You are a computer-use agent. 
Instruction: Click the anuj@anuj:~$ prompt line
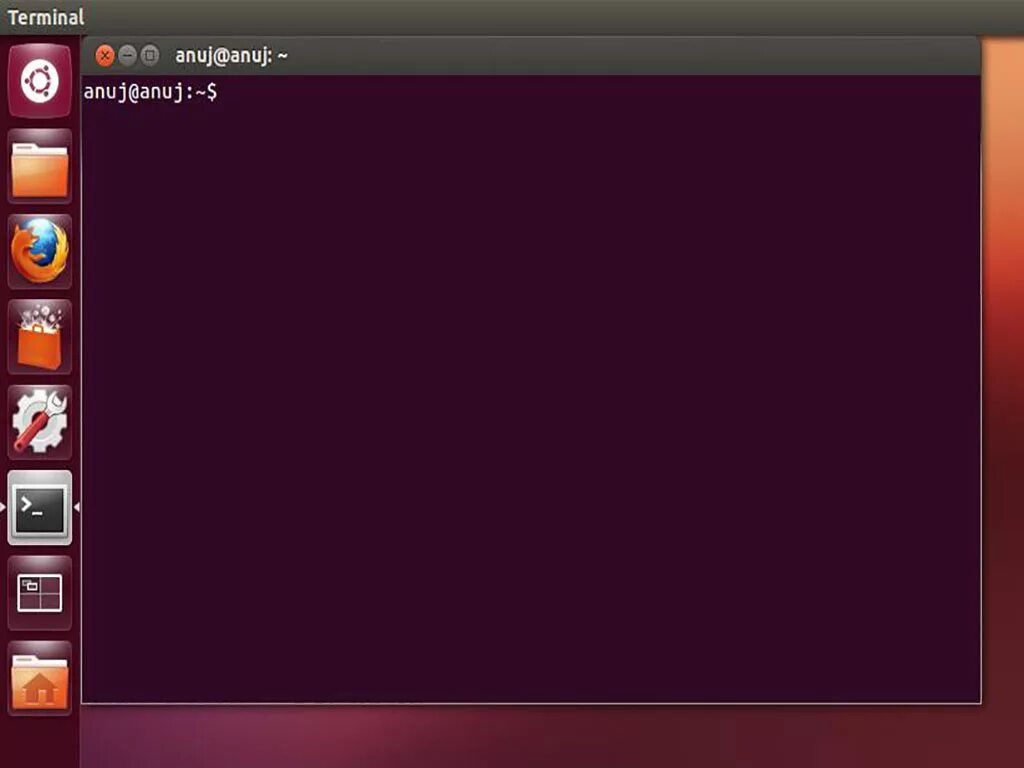coord(150,92)
